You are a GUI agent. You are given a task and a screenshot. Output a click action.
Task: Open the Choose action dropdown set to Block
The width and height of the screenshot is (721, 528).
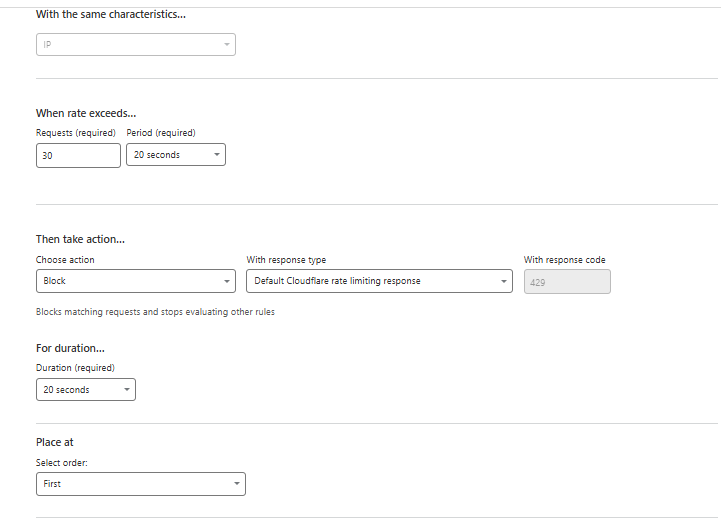point(135,281)
